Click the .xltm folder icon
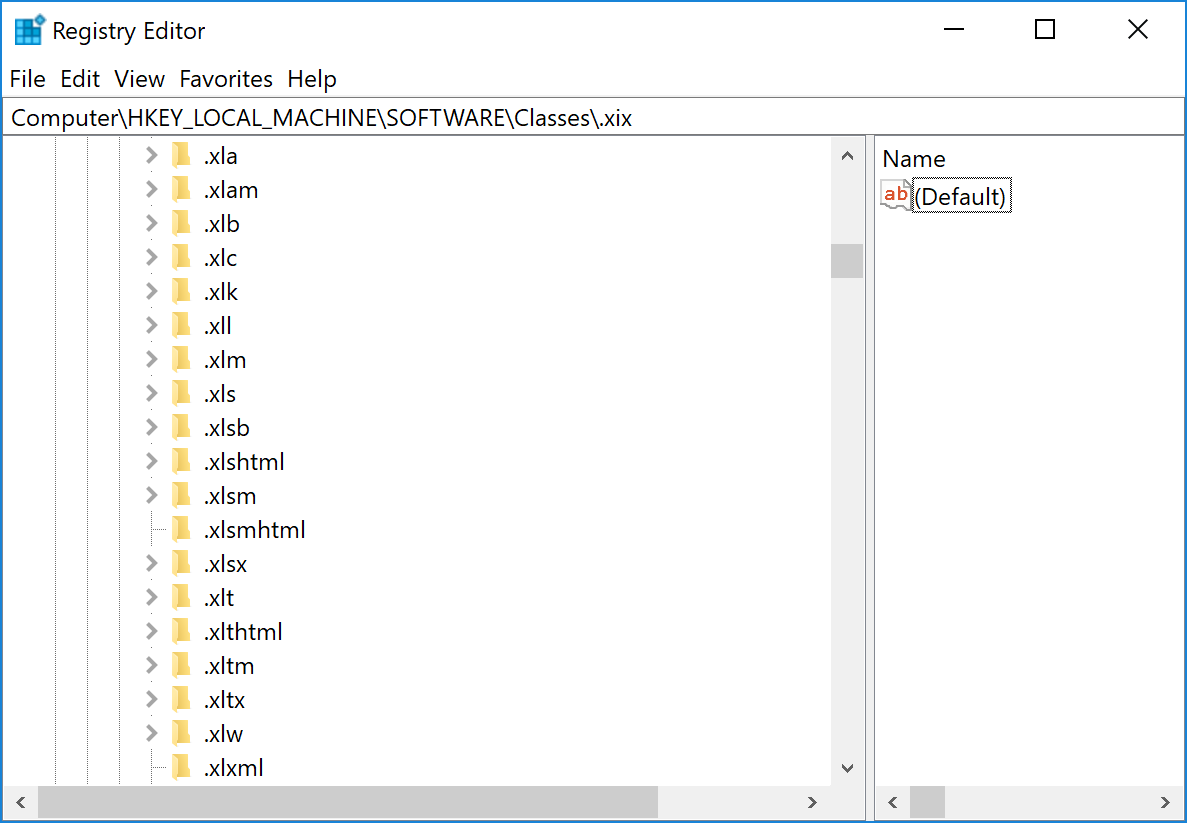 [x=181, y=666]
